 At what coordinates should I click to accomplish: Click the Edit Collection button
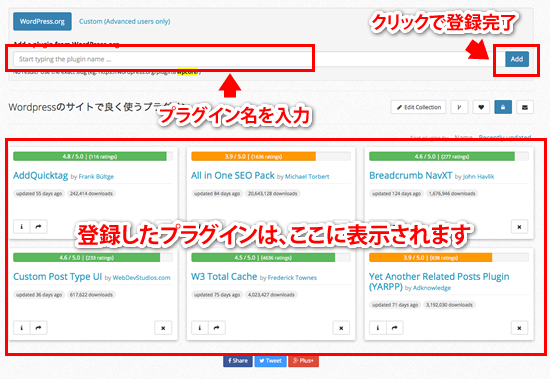pos(418,107)
